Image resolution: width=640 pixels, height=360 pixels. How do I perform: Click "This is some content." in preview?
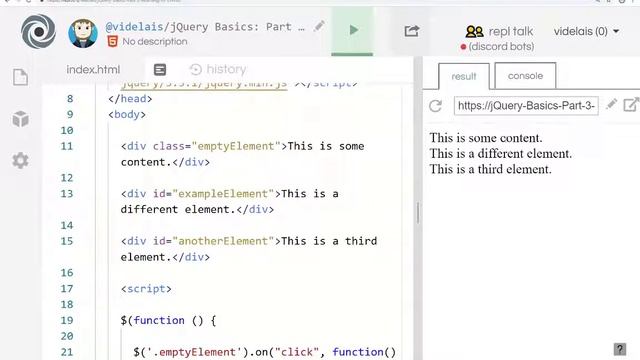click(x=486, y=138)
